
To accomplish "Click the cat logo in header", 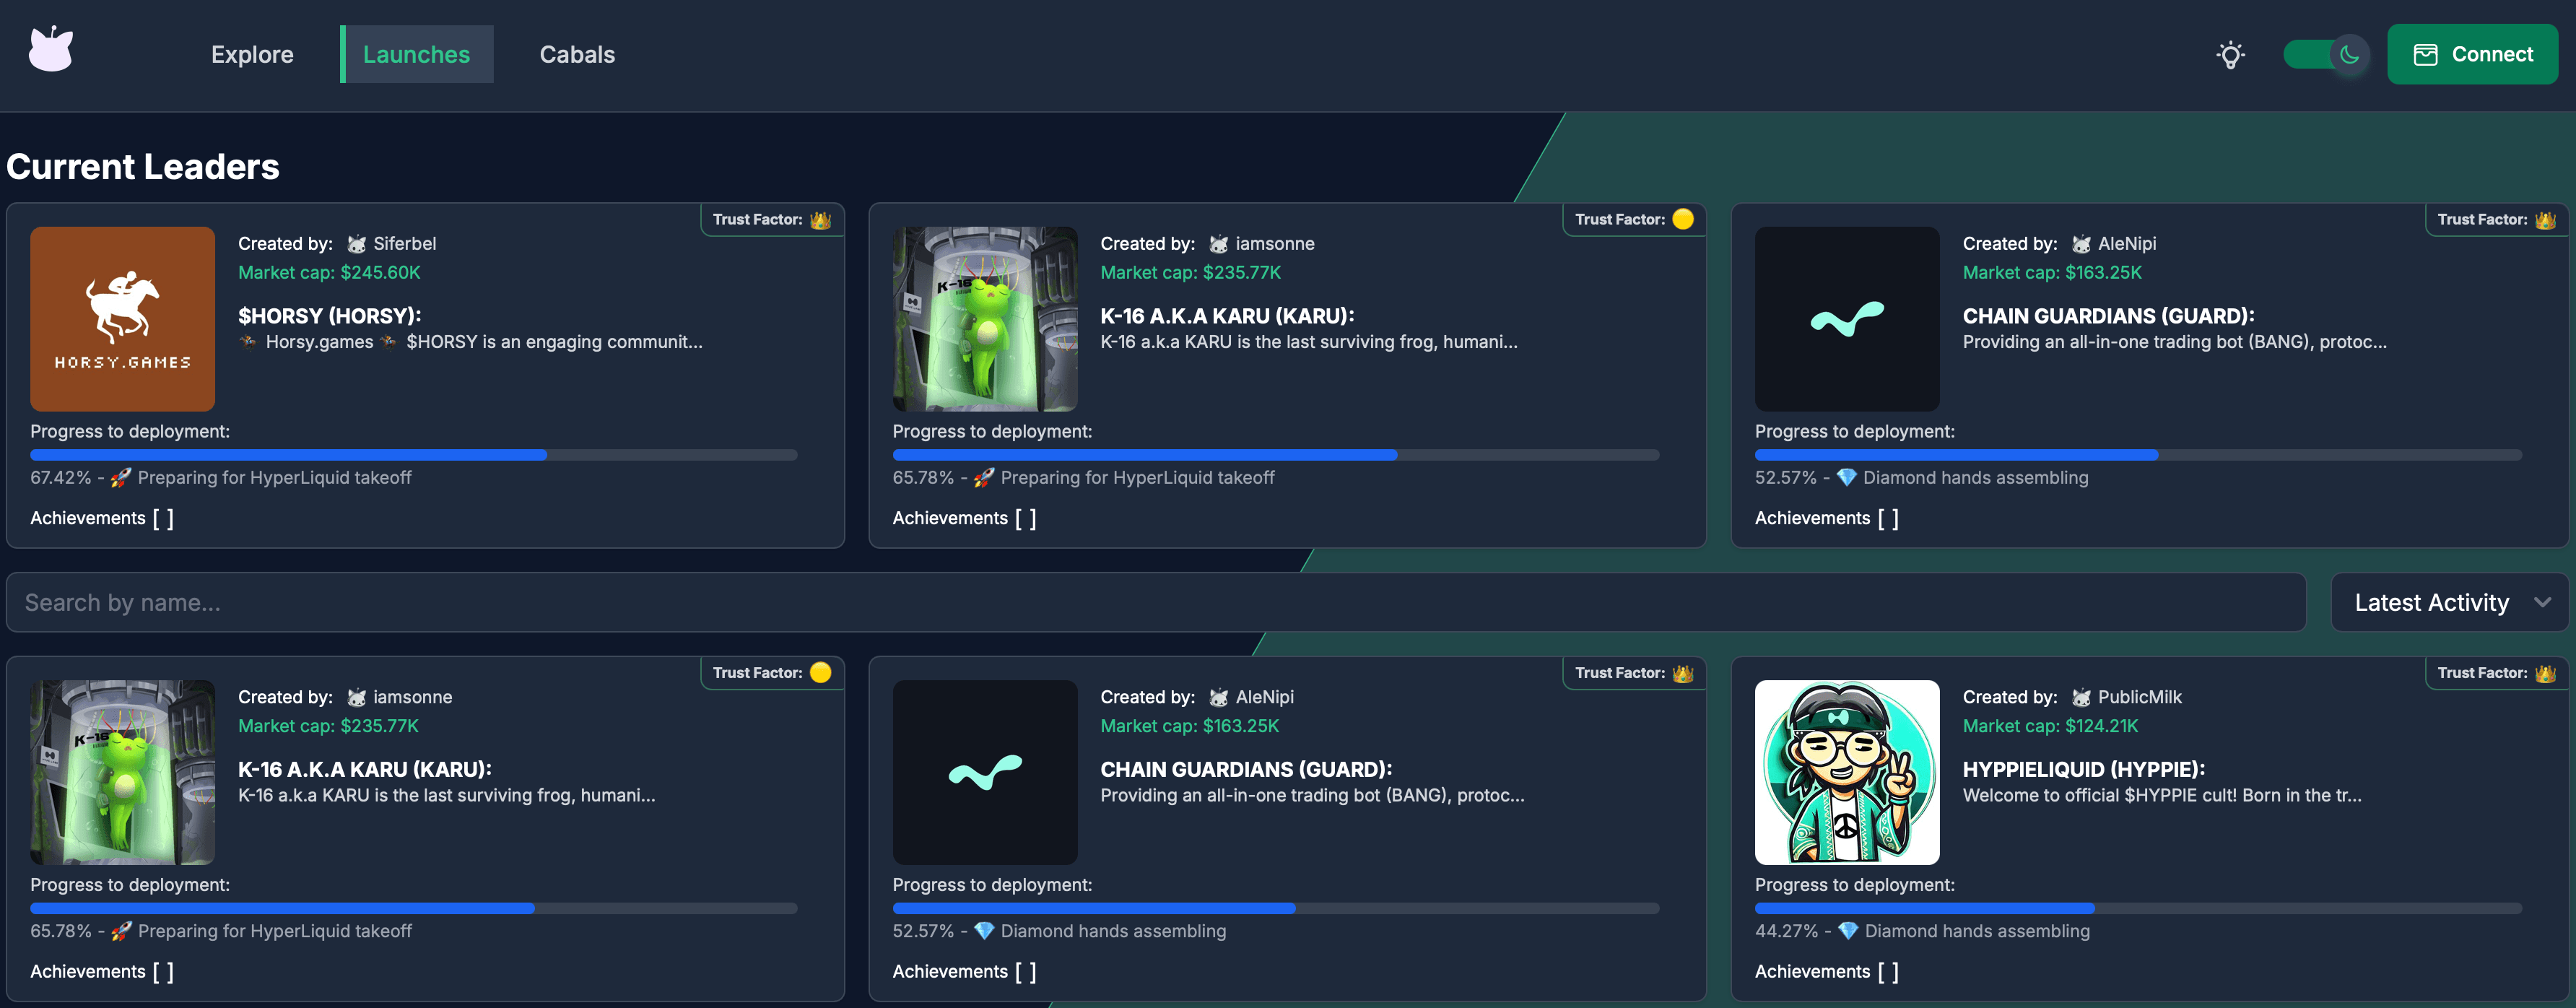I will tap(51, 50).
